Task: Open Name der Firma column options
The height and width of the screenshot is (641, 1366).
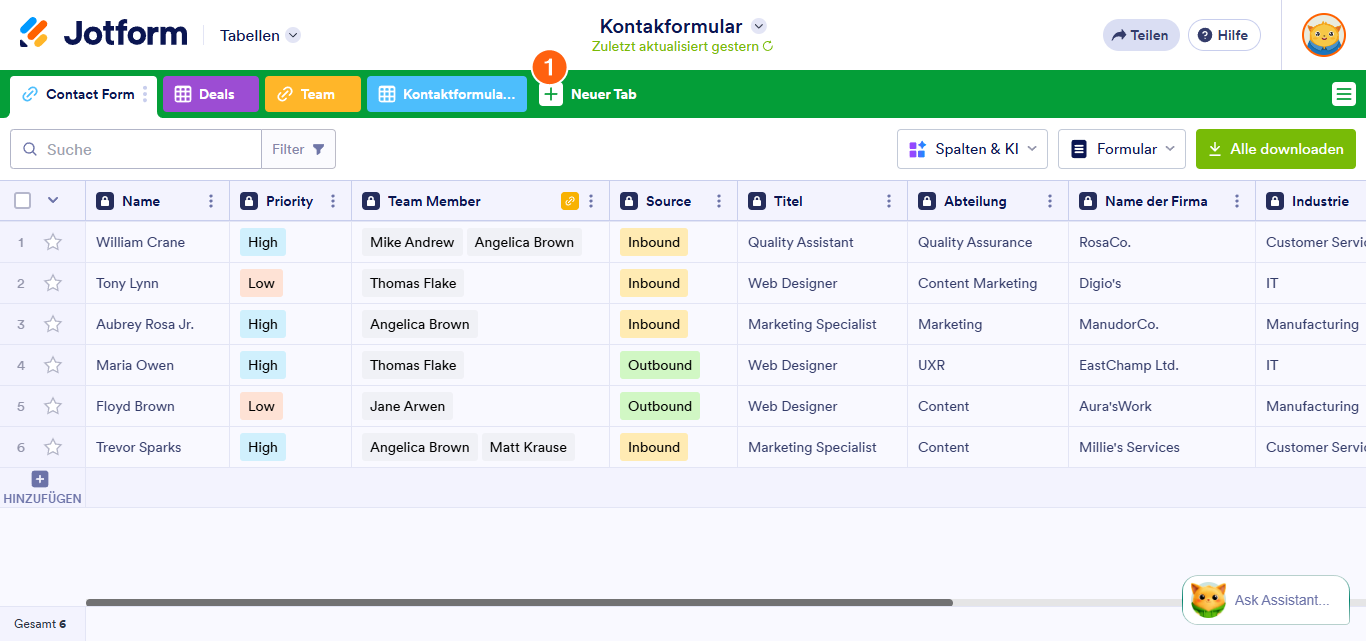Action: tap(1237, 201)
